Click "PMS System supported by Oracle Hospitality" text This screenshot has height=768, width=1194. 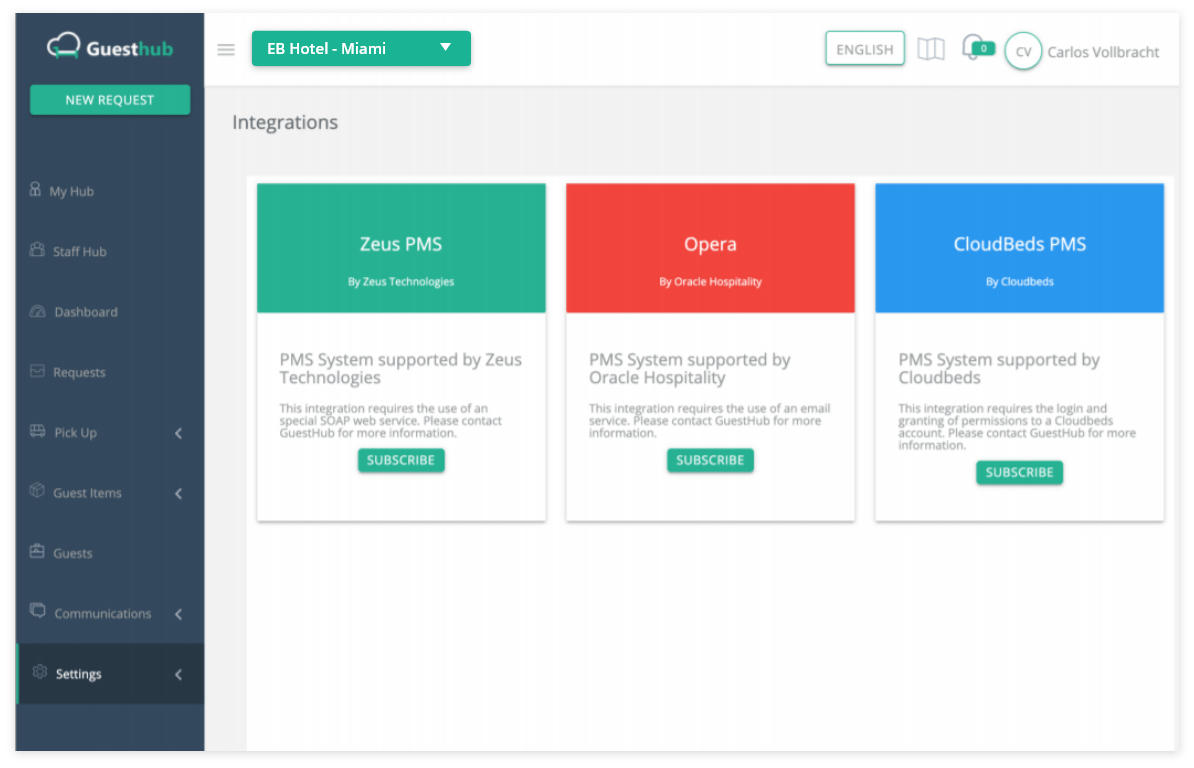pos(689,368)
